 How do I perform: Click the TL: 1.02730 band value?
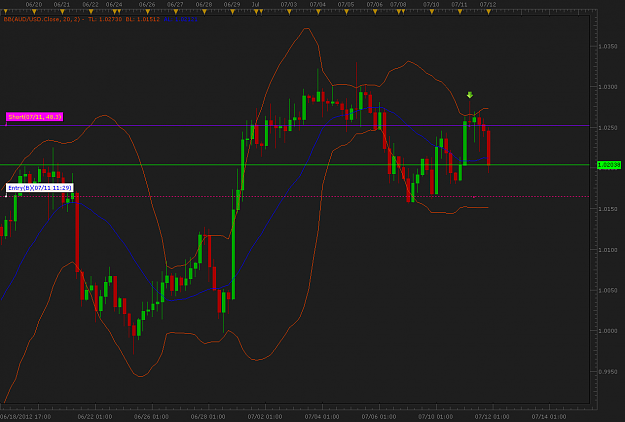(x=105, y=19)
